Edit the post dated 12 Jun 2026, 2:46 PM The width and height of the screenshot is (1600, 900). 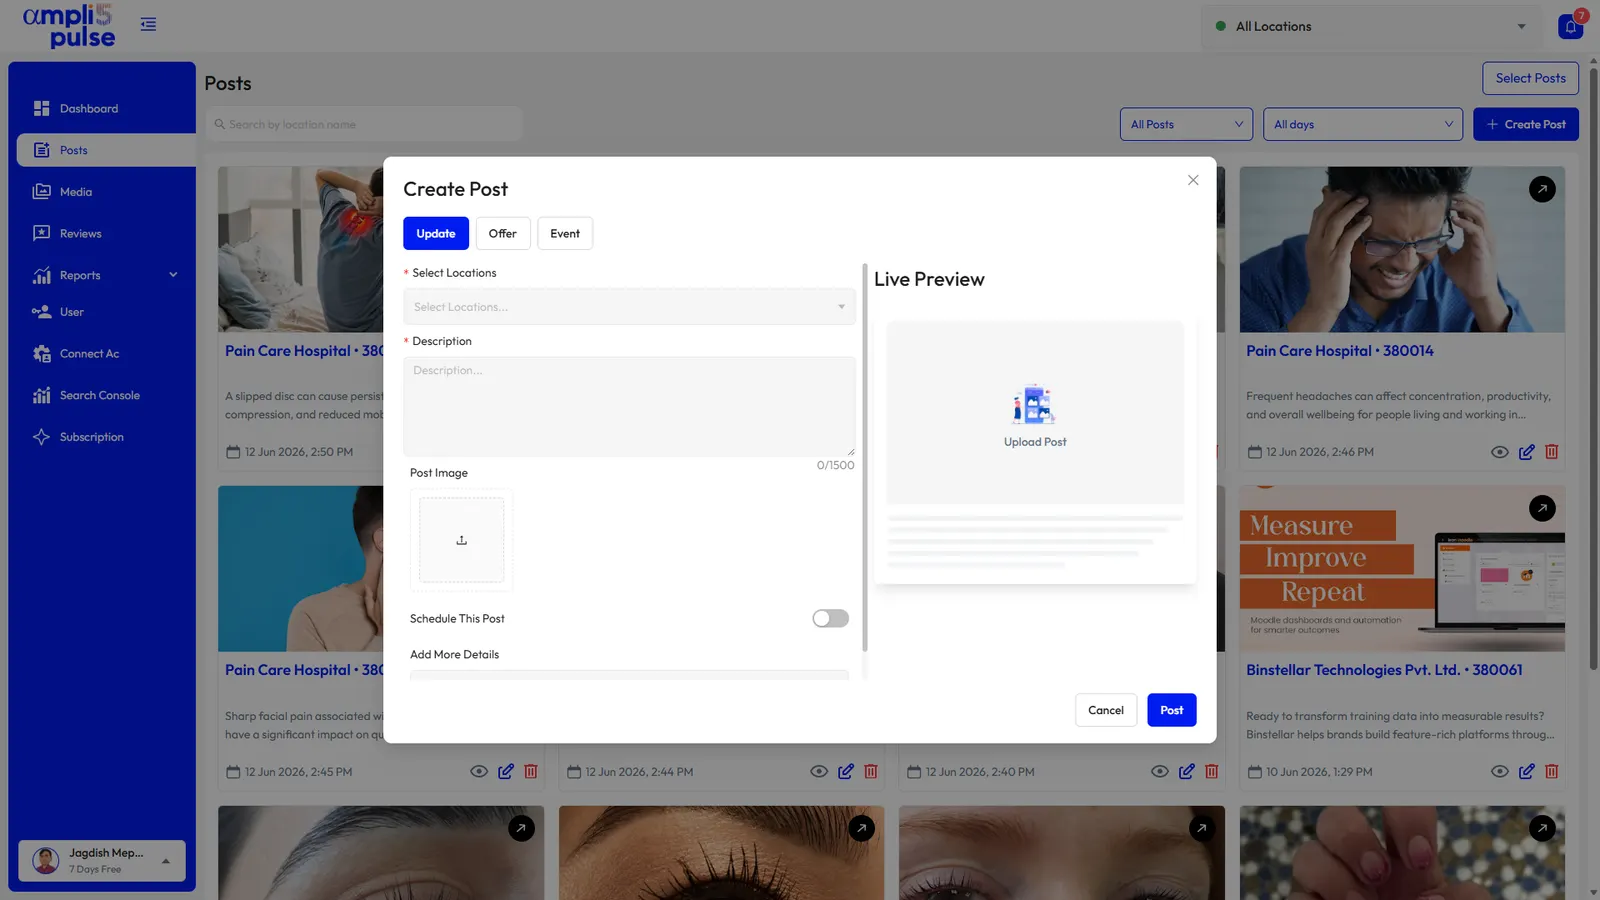pyautogui.click(x=1526, y=452)
